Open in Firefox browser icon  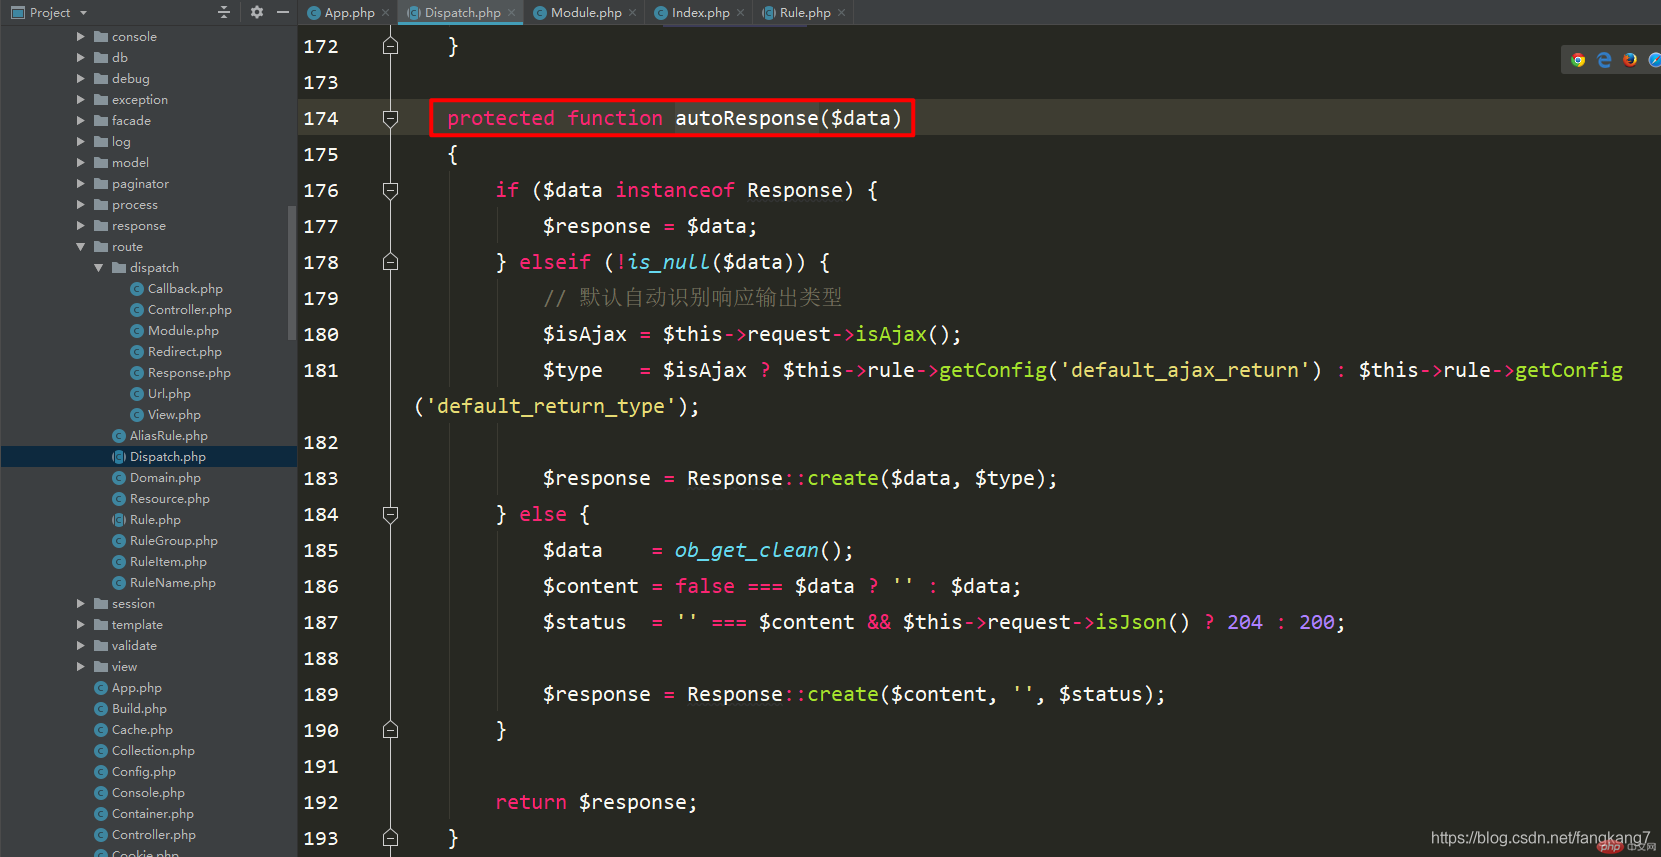click(1630, 60)
